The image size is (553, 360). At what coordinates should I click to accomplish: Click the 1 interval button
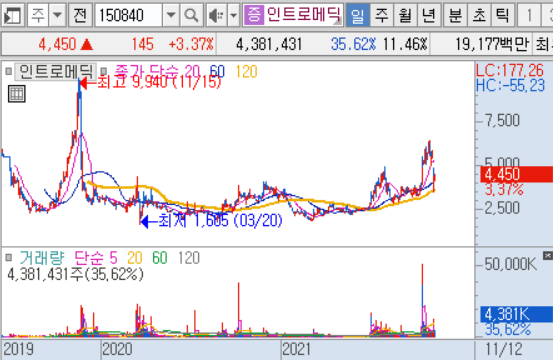529,15
